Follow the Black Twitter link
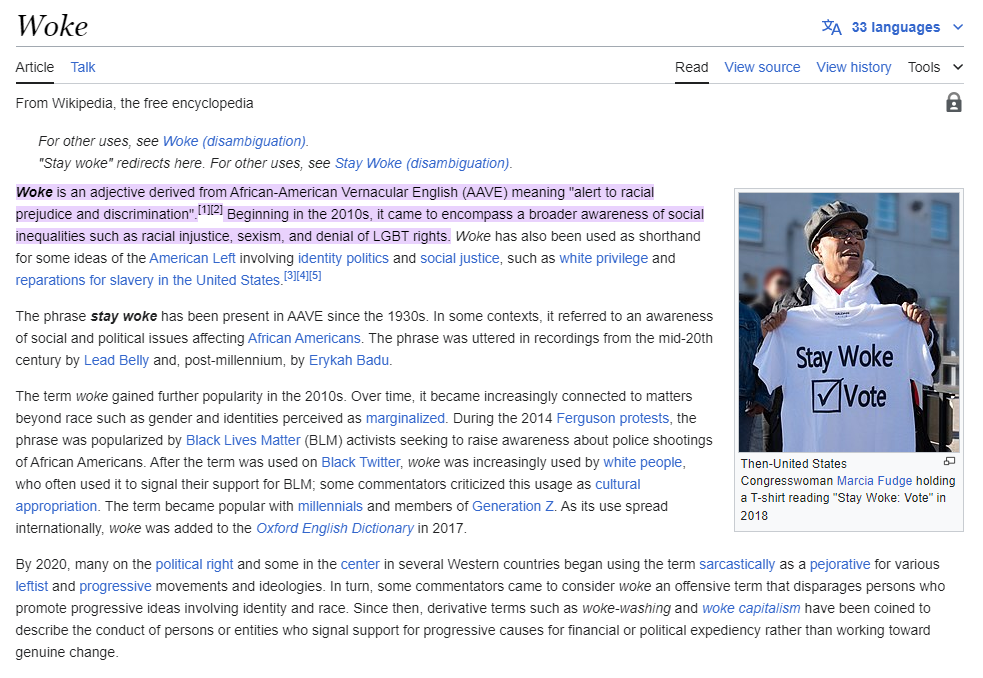This screenshot has height=678, width=983. coord(360,462)
